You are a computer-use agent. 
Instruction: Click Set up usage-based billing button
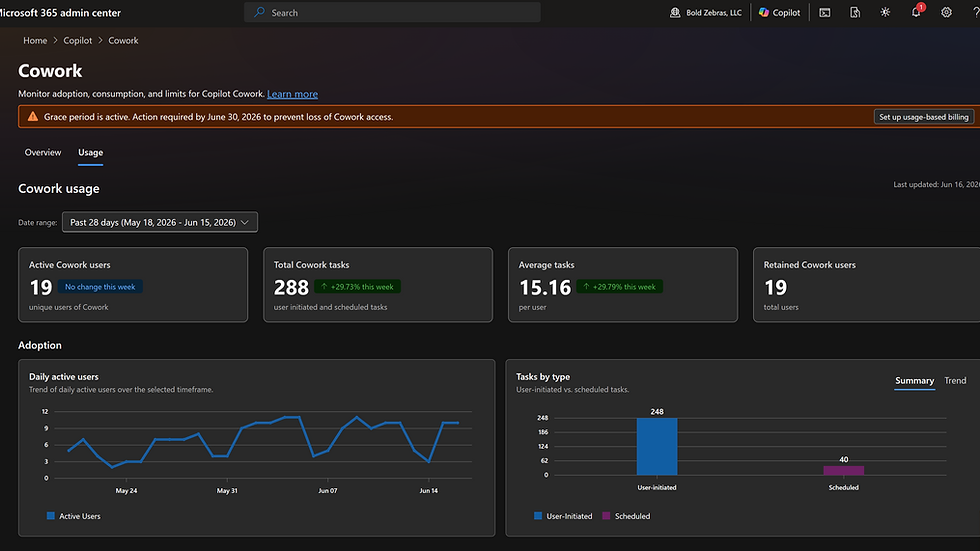[x=923, y=117]
